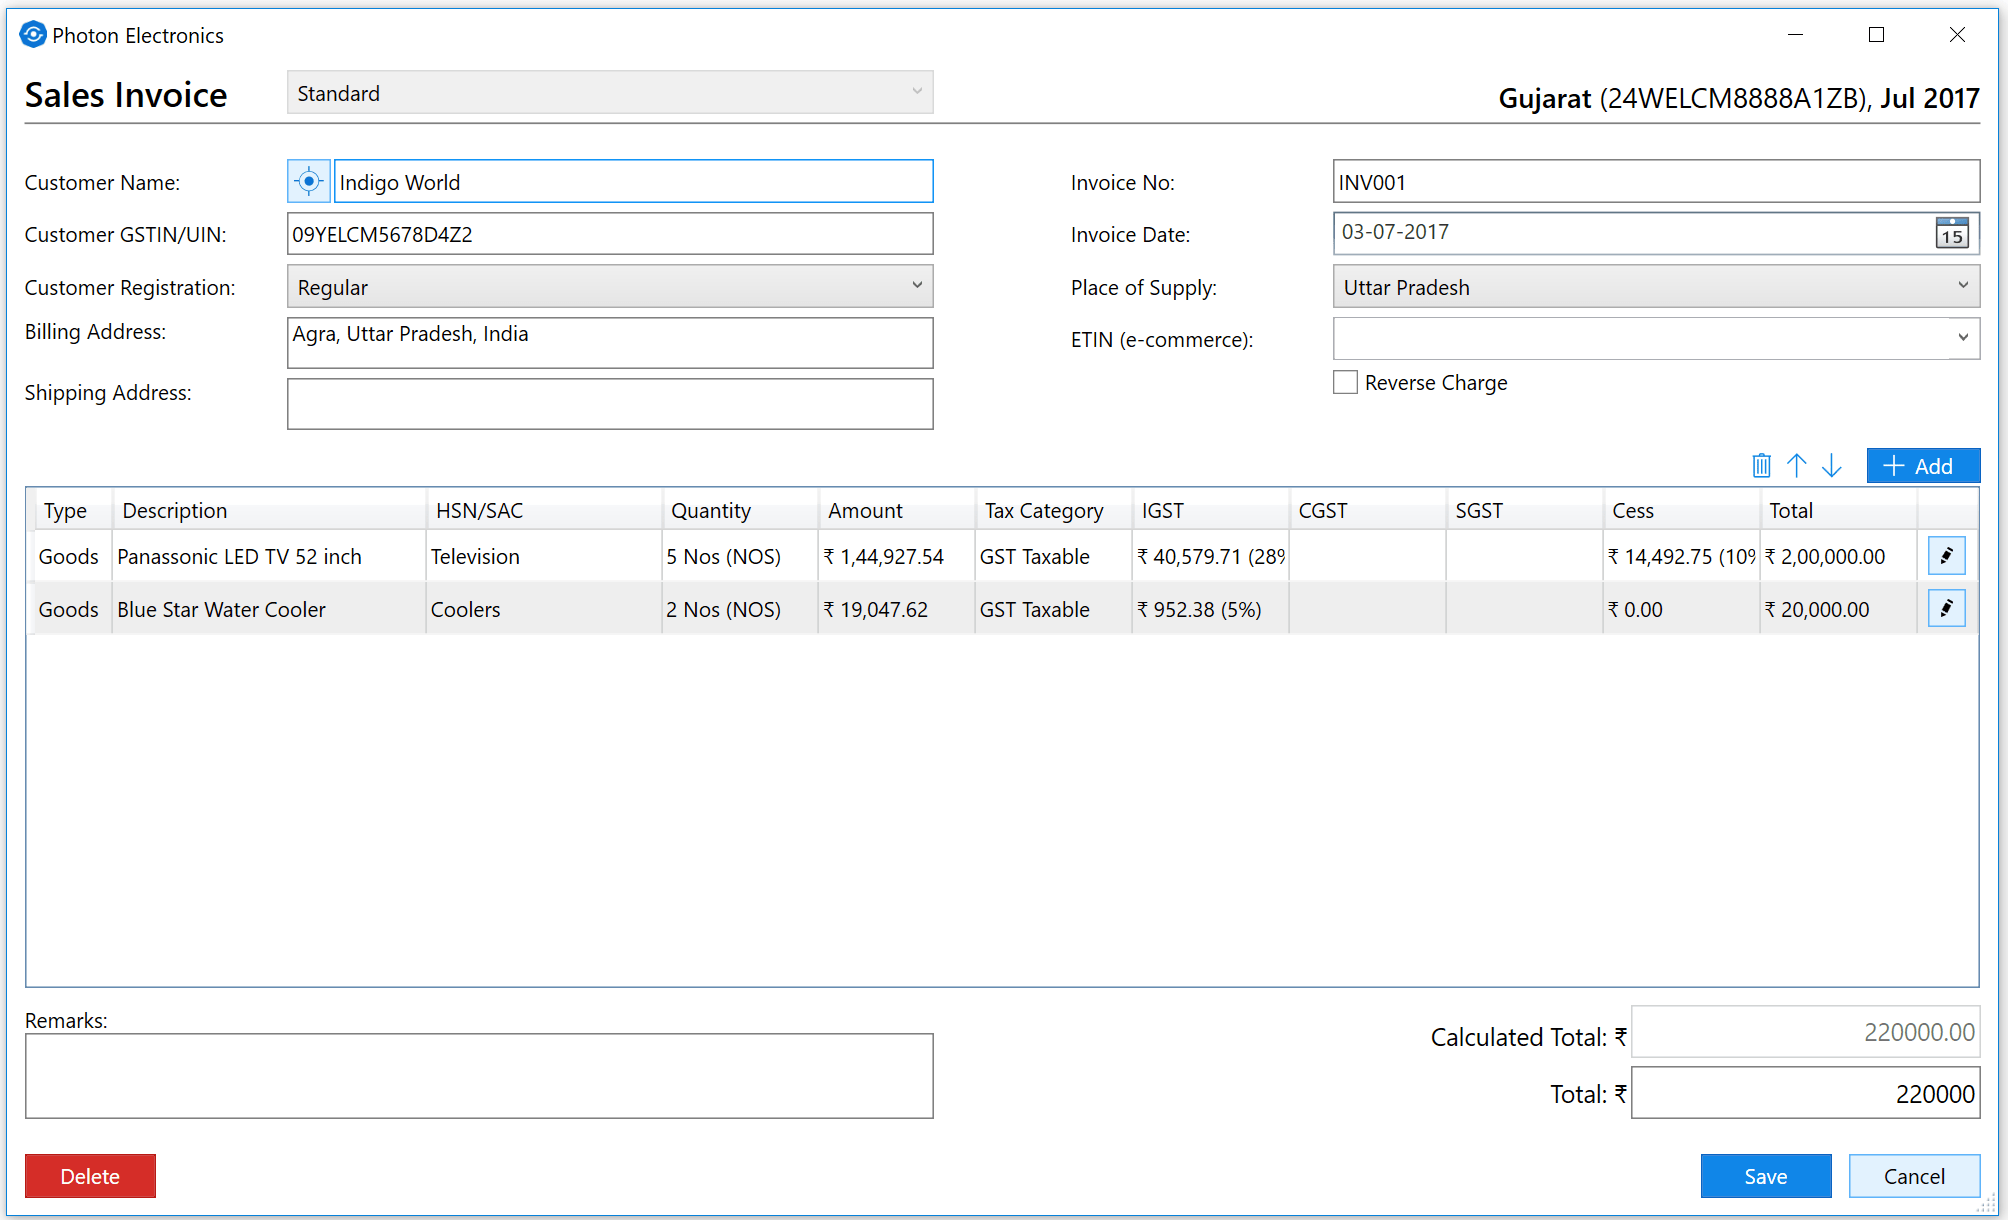Click the customer lookup target icon

[308, 182]
